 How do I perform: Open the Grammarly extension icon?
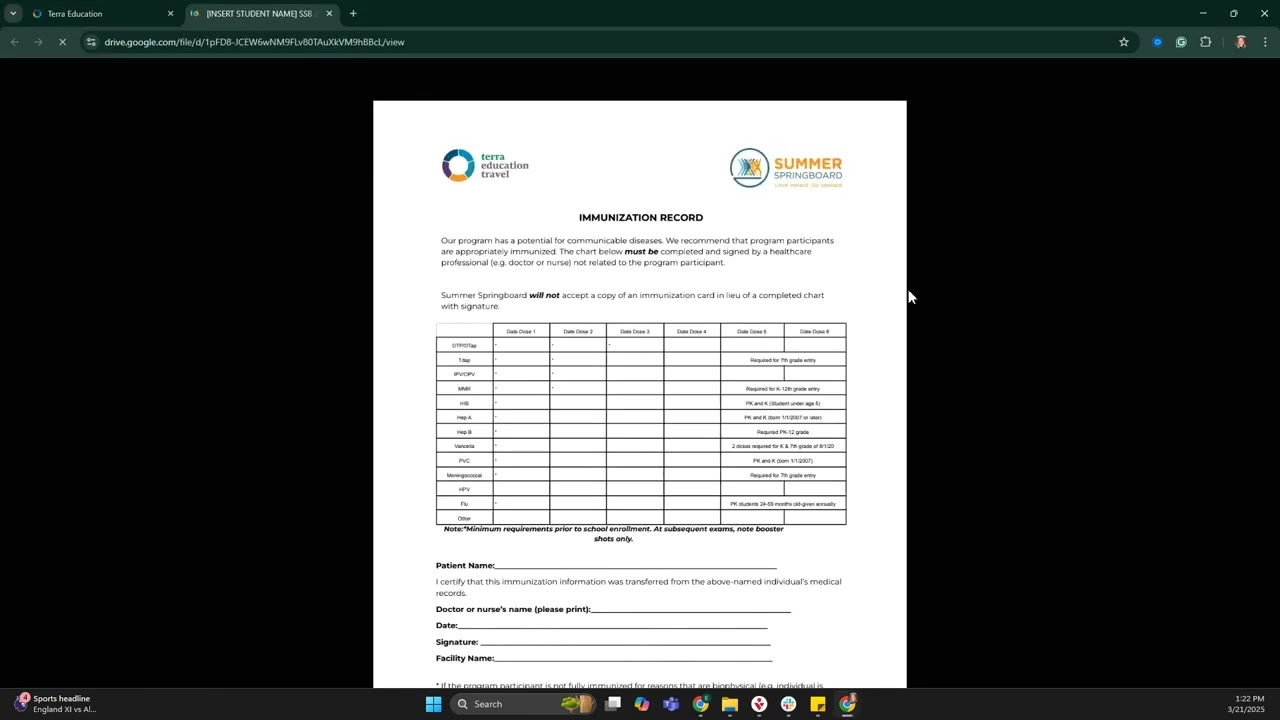1181,42
